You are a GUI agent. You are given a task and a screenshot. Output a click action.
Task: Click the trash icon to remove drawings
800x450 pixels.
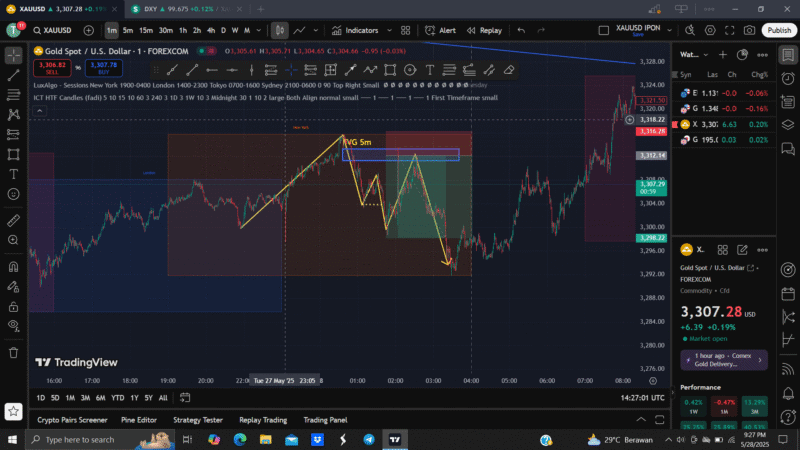(14, 351)
